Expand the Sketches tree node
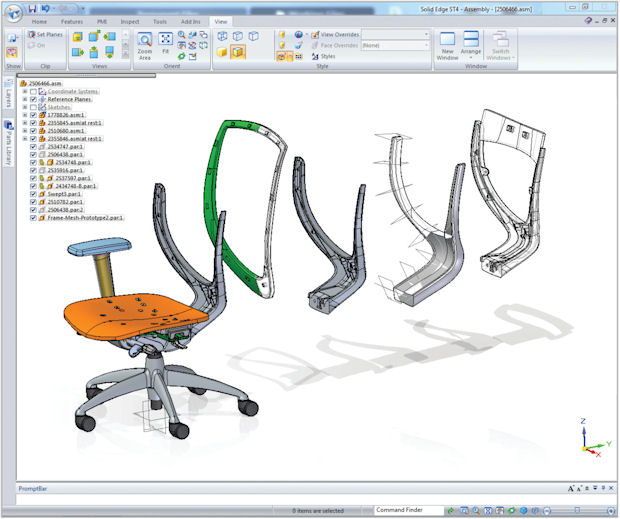This screenshot has width=620, height=519. click(24, 108)
